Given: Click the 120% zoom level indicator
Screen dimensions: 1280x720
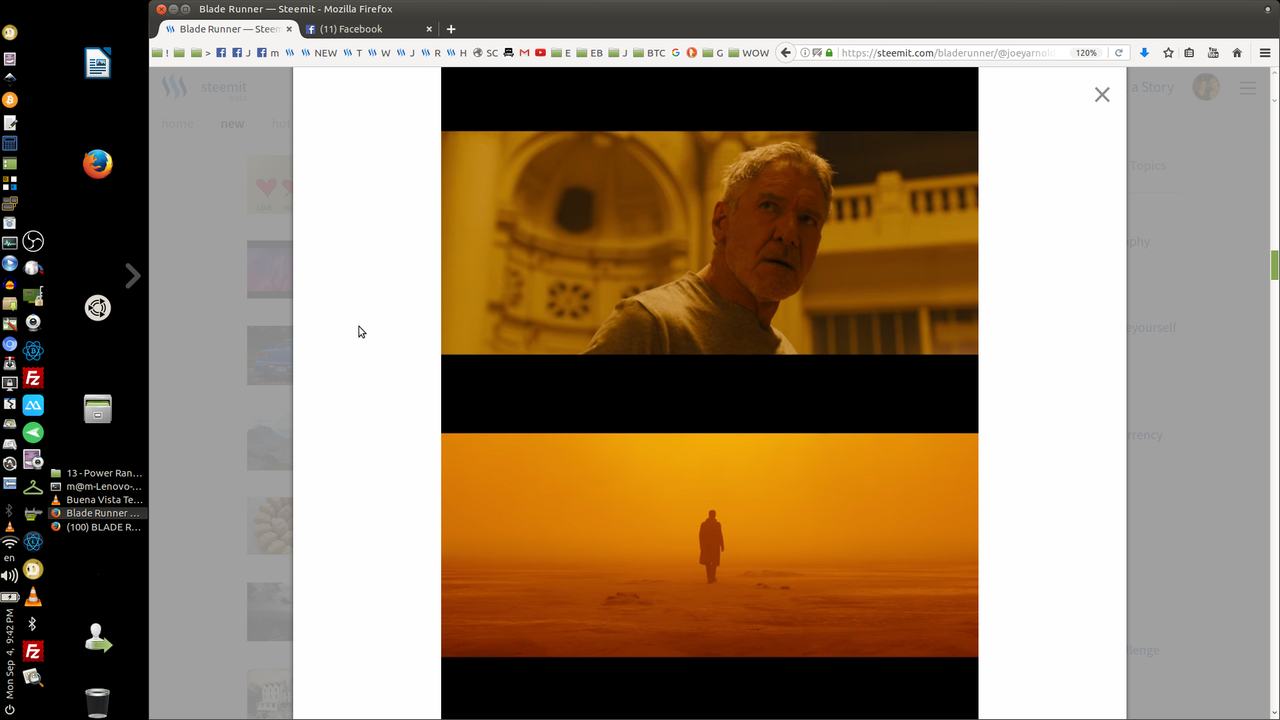Looking at the screenshot, I should click(x=1086, y=52).
